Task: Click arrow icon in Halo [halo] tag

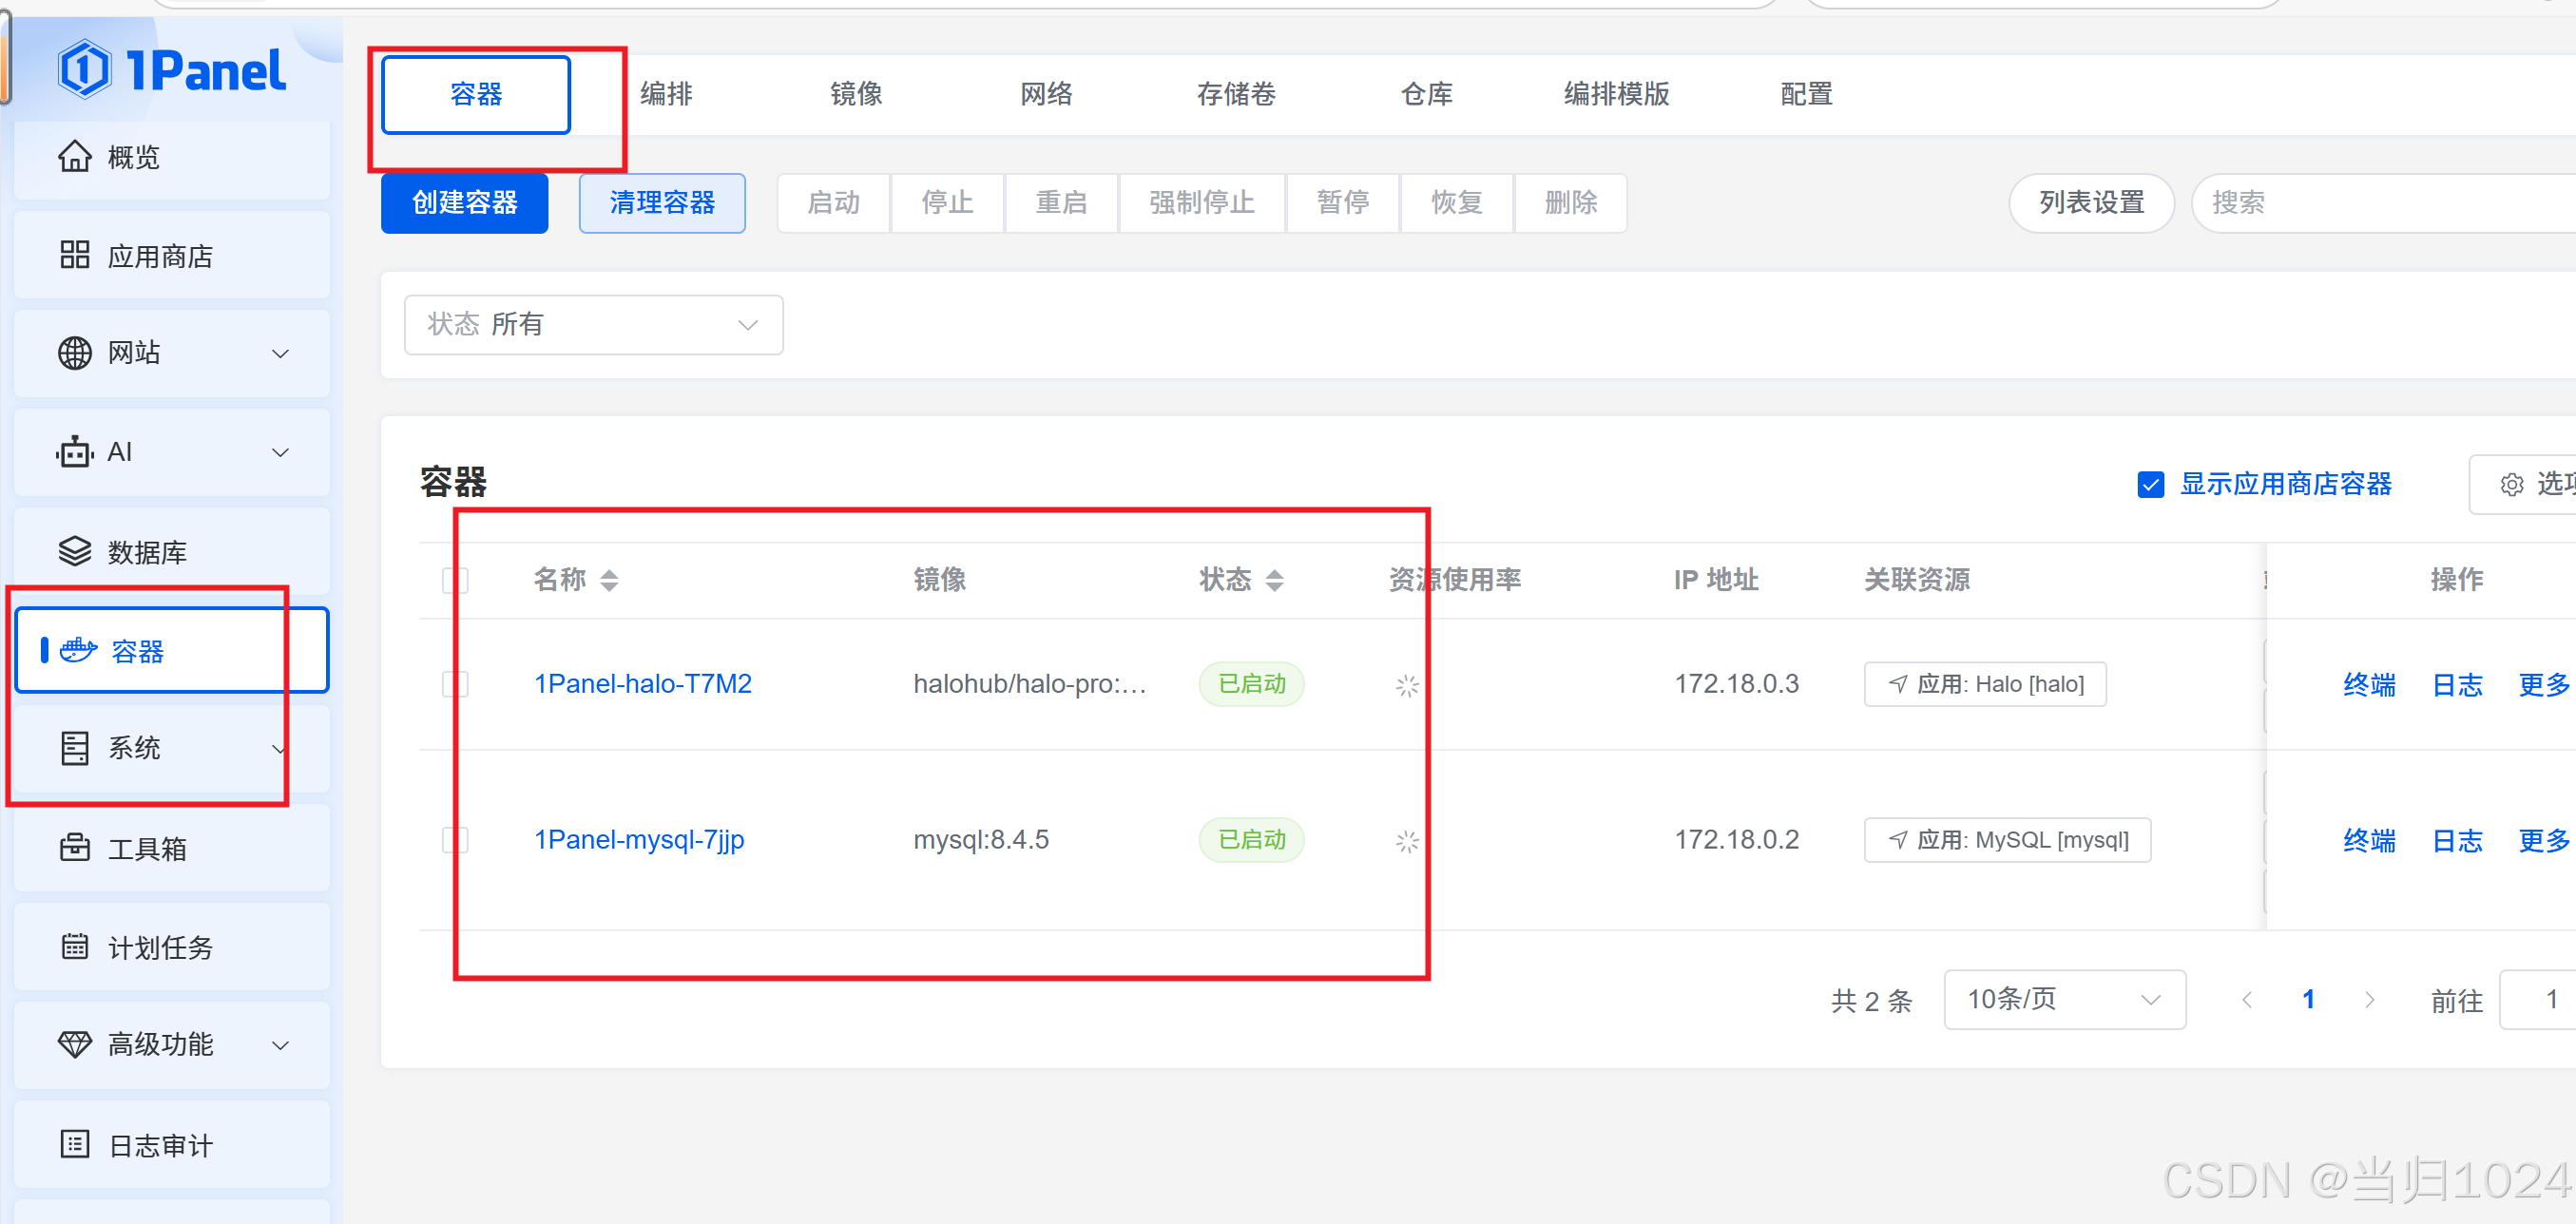Action: coord(1898,684)
